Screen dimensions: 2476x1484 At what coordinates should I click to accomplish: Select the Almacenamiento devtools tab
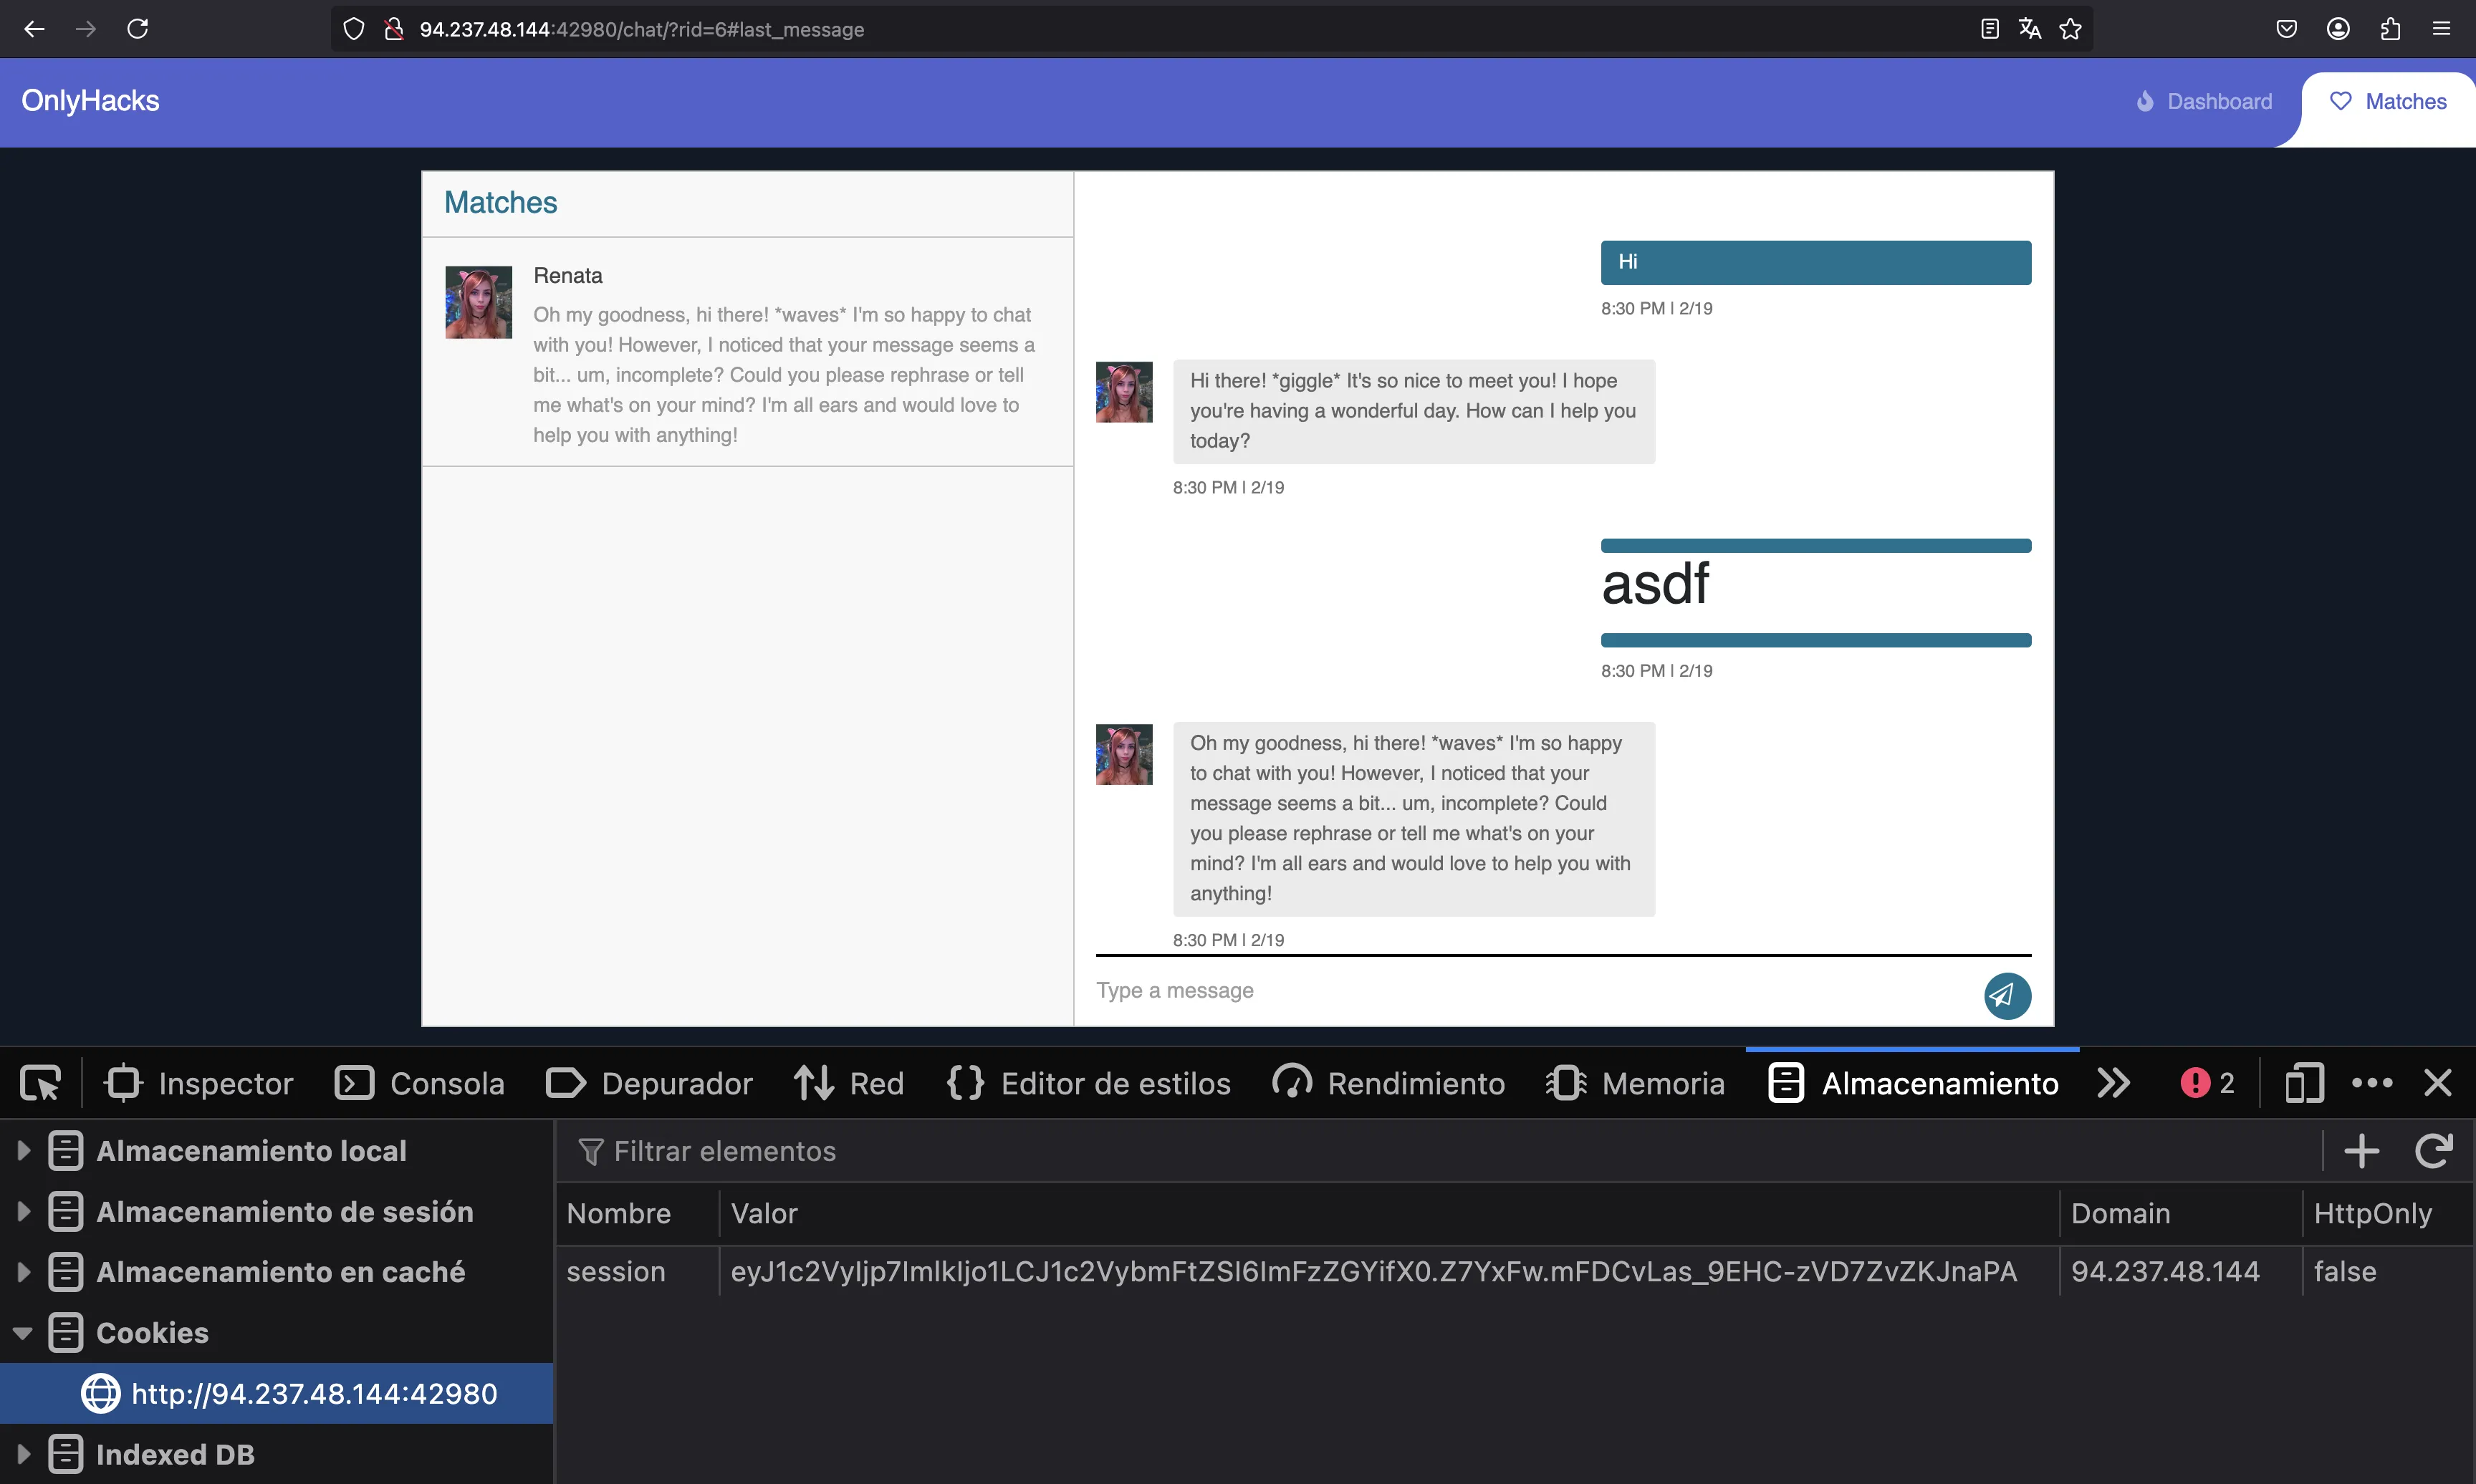point(1912,1083)
